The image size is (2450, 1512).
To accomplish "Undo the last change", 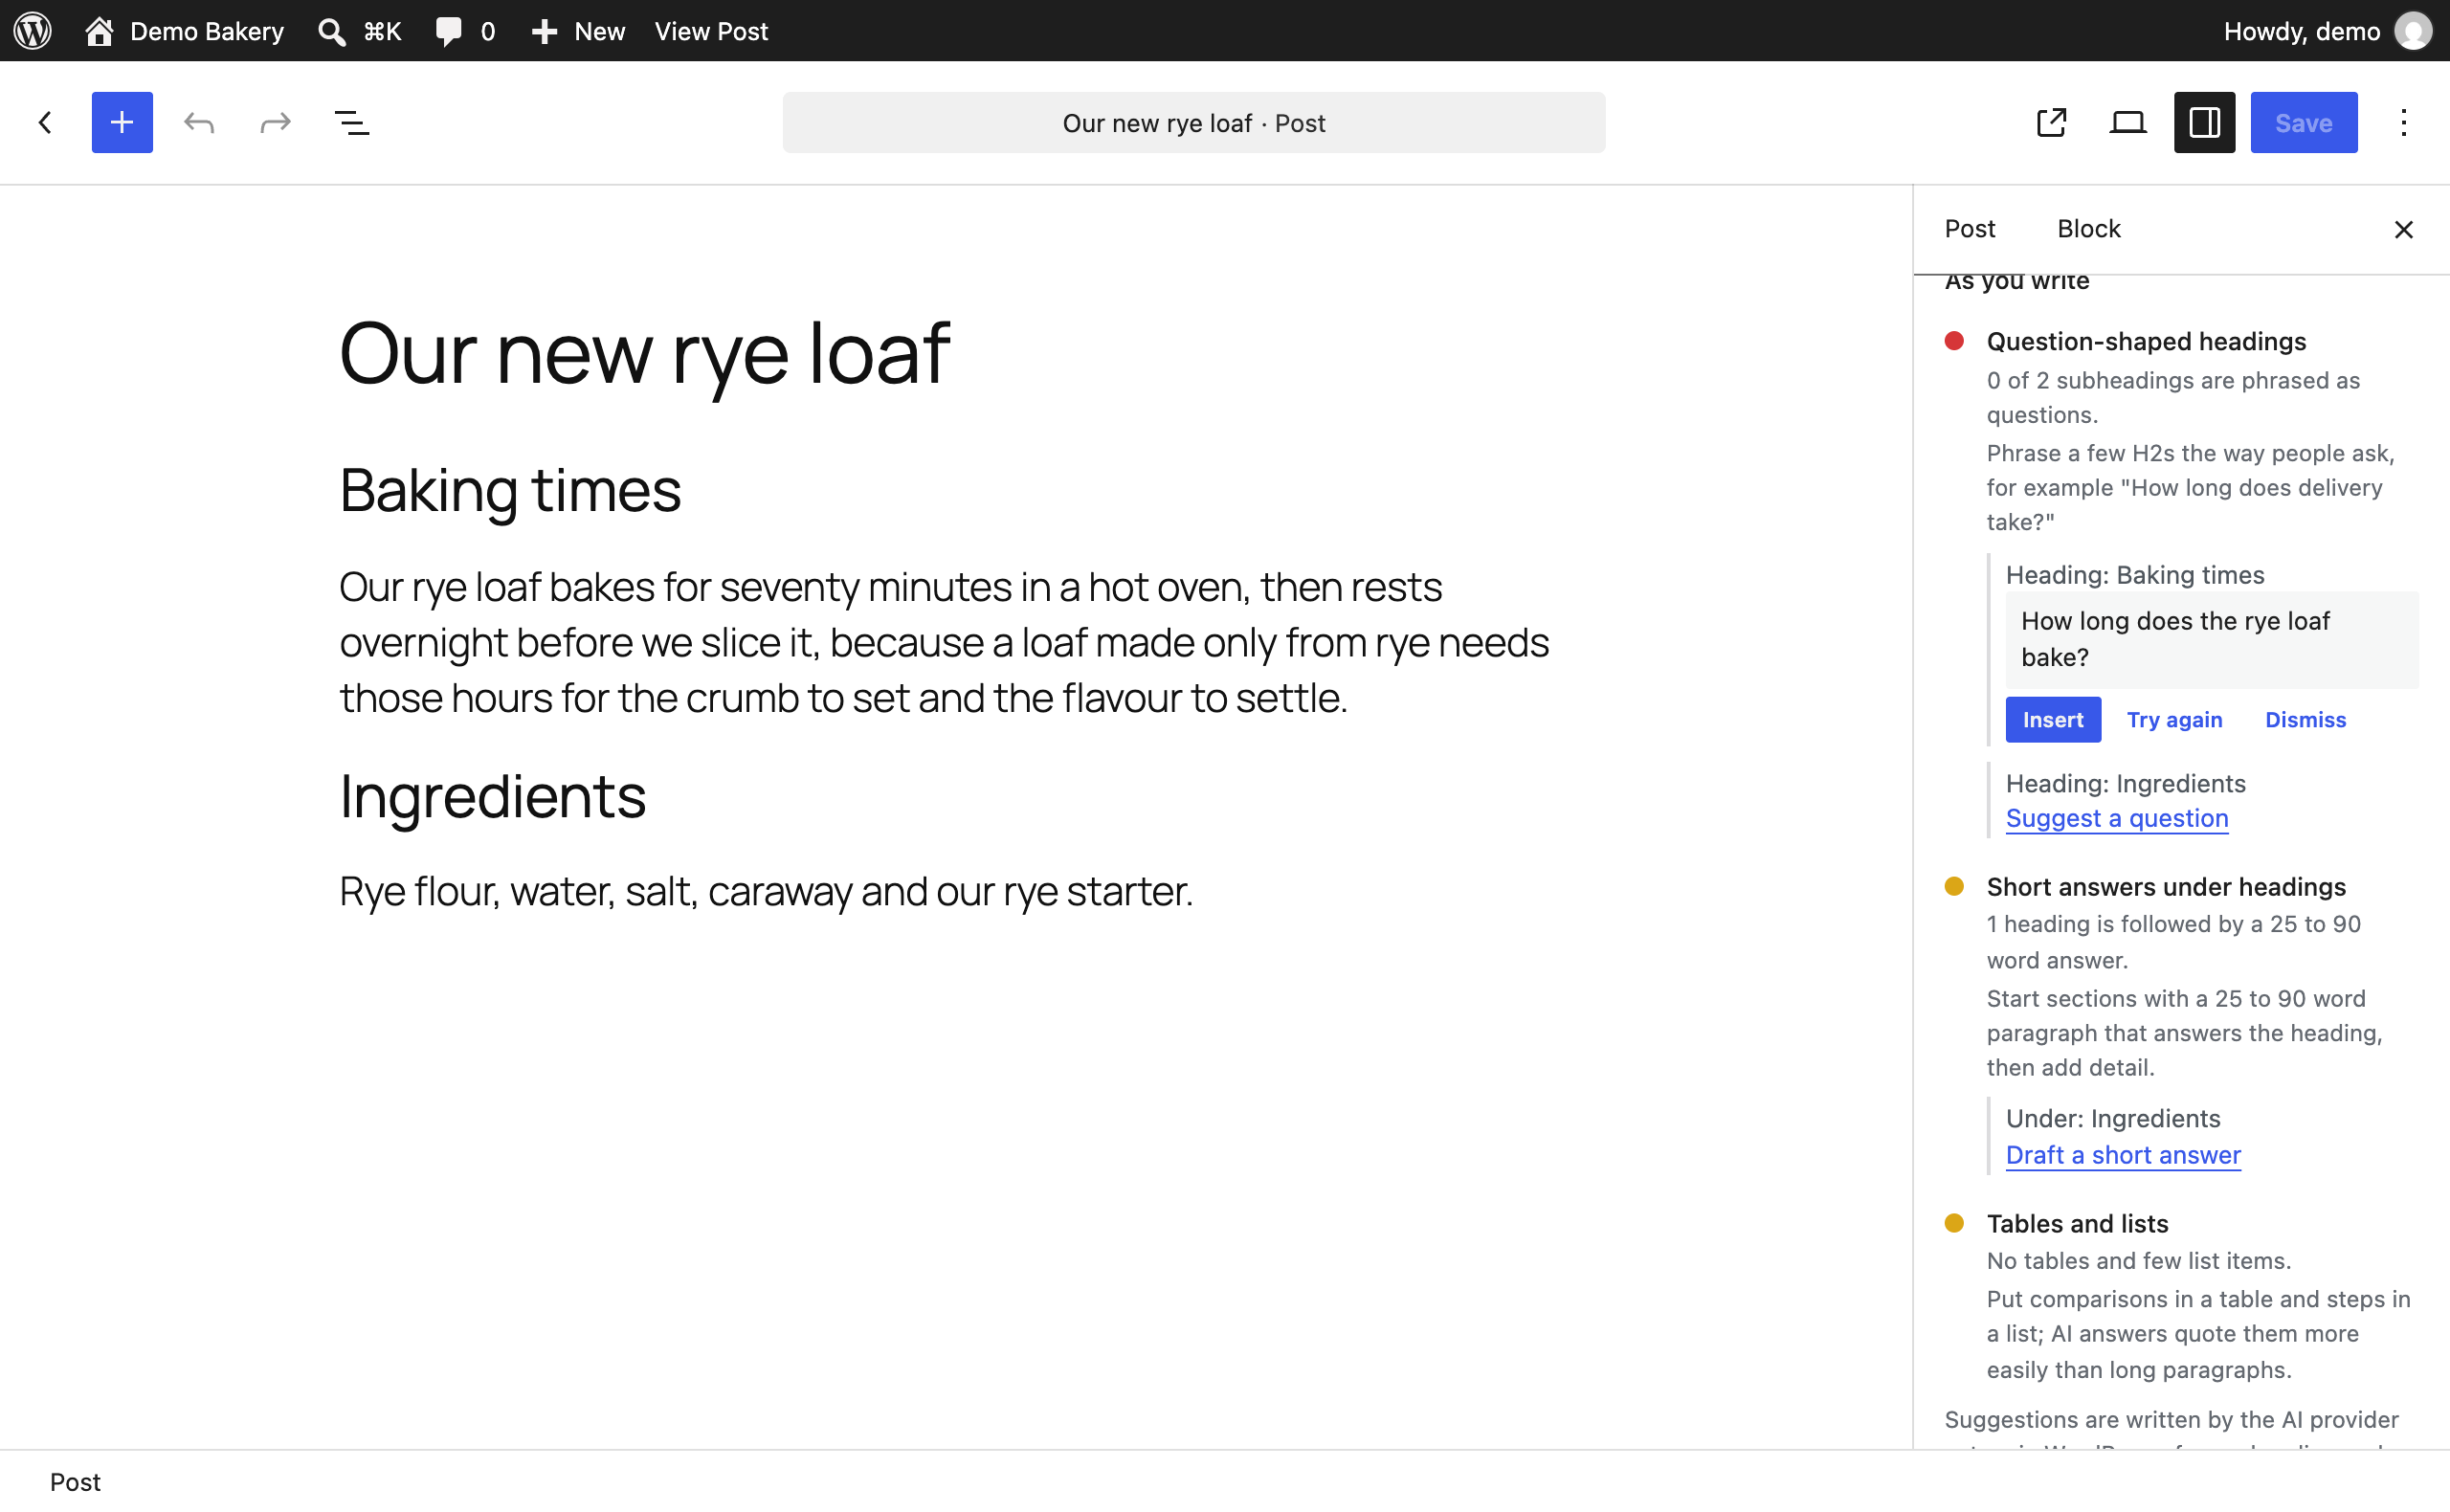I will [199, 122].
